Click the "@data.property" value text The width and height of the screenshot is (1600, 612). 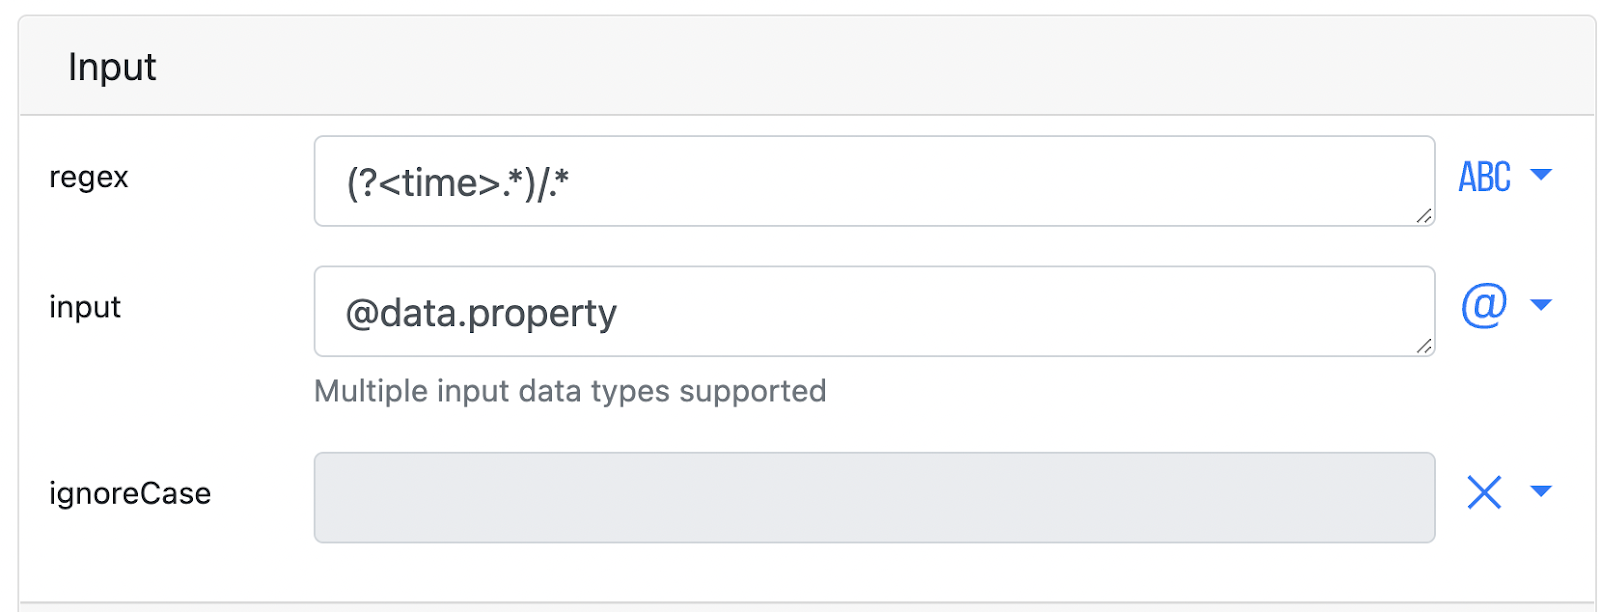click(x=481, y=314)
